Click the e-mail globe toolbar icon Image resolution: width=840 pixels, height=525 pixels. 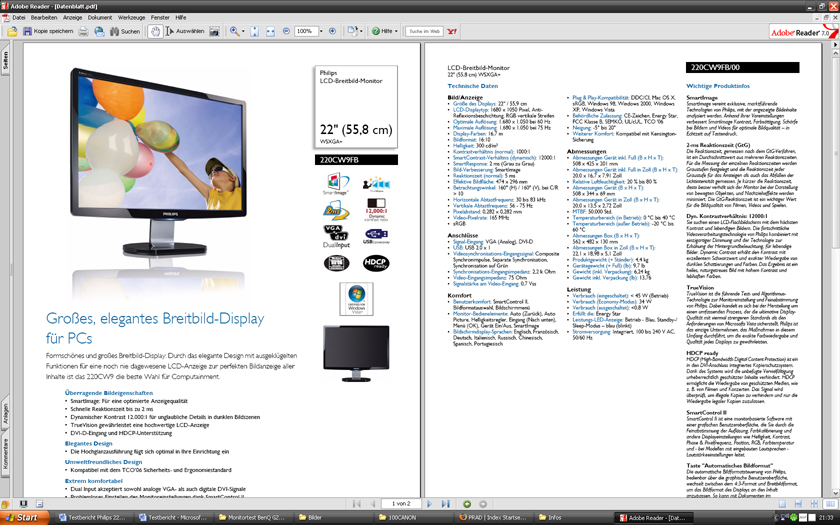coord(99,32)
